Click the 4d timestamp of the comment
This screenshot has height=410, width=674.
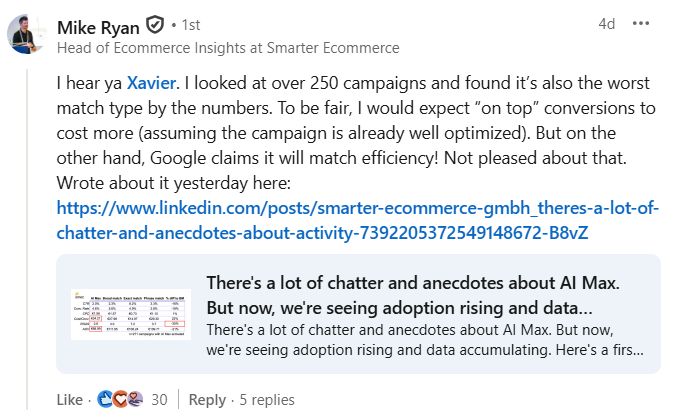(607, 23)
